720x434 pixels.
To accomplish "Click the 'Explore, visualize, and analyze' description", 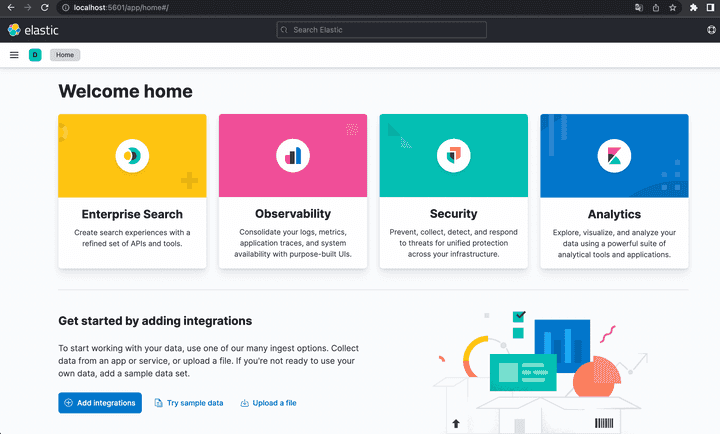I will click(x=614, y=243).
